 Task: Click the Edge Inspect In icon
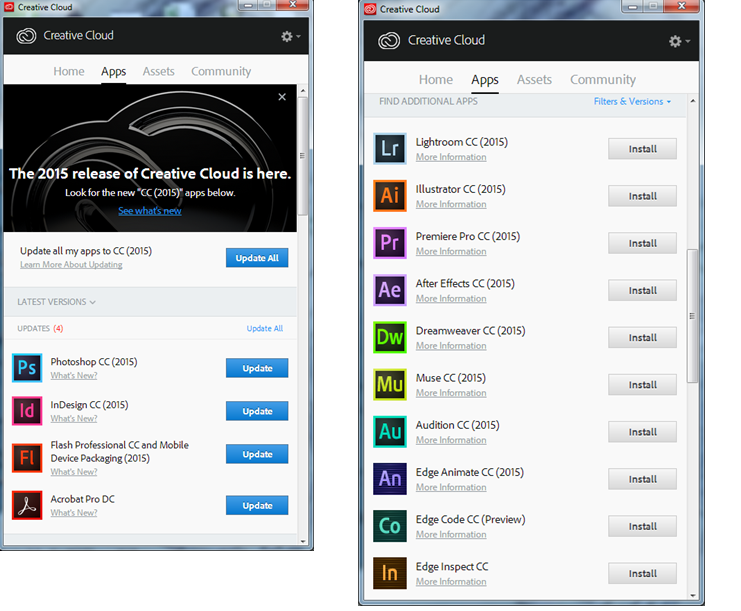tap(390, 573)
